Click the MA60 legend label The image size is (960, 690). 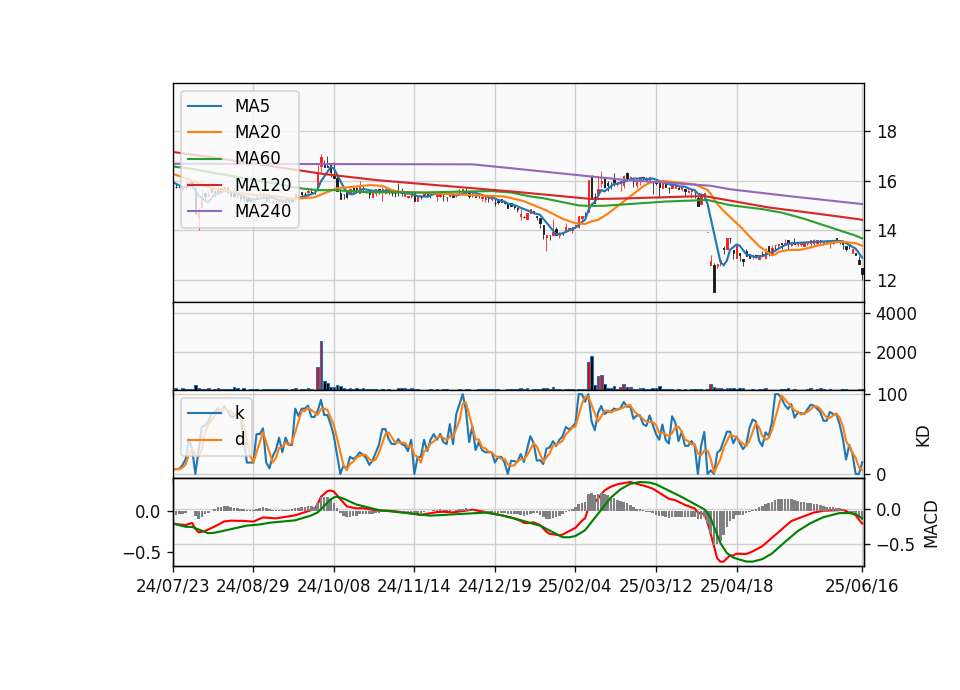click(x=257, y=158)
